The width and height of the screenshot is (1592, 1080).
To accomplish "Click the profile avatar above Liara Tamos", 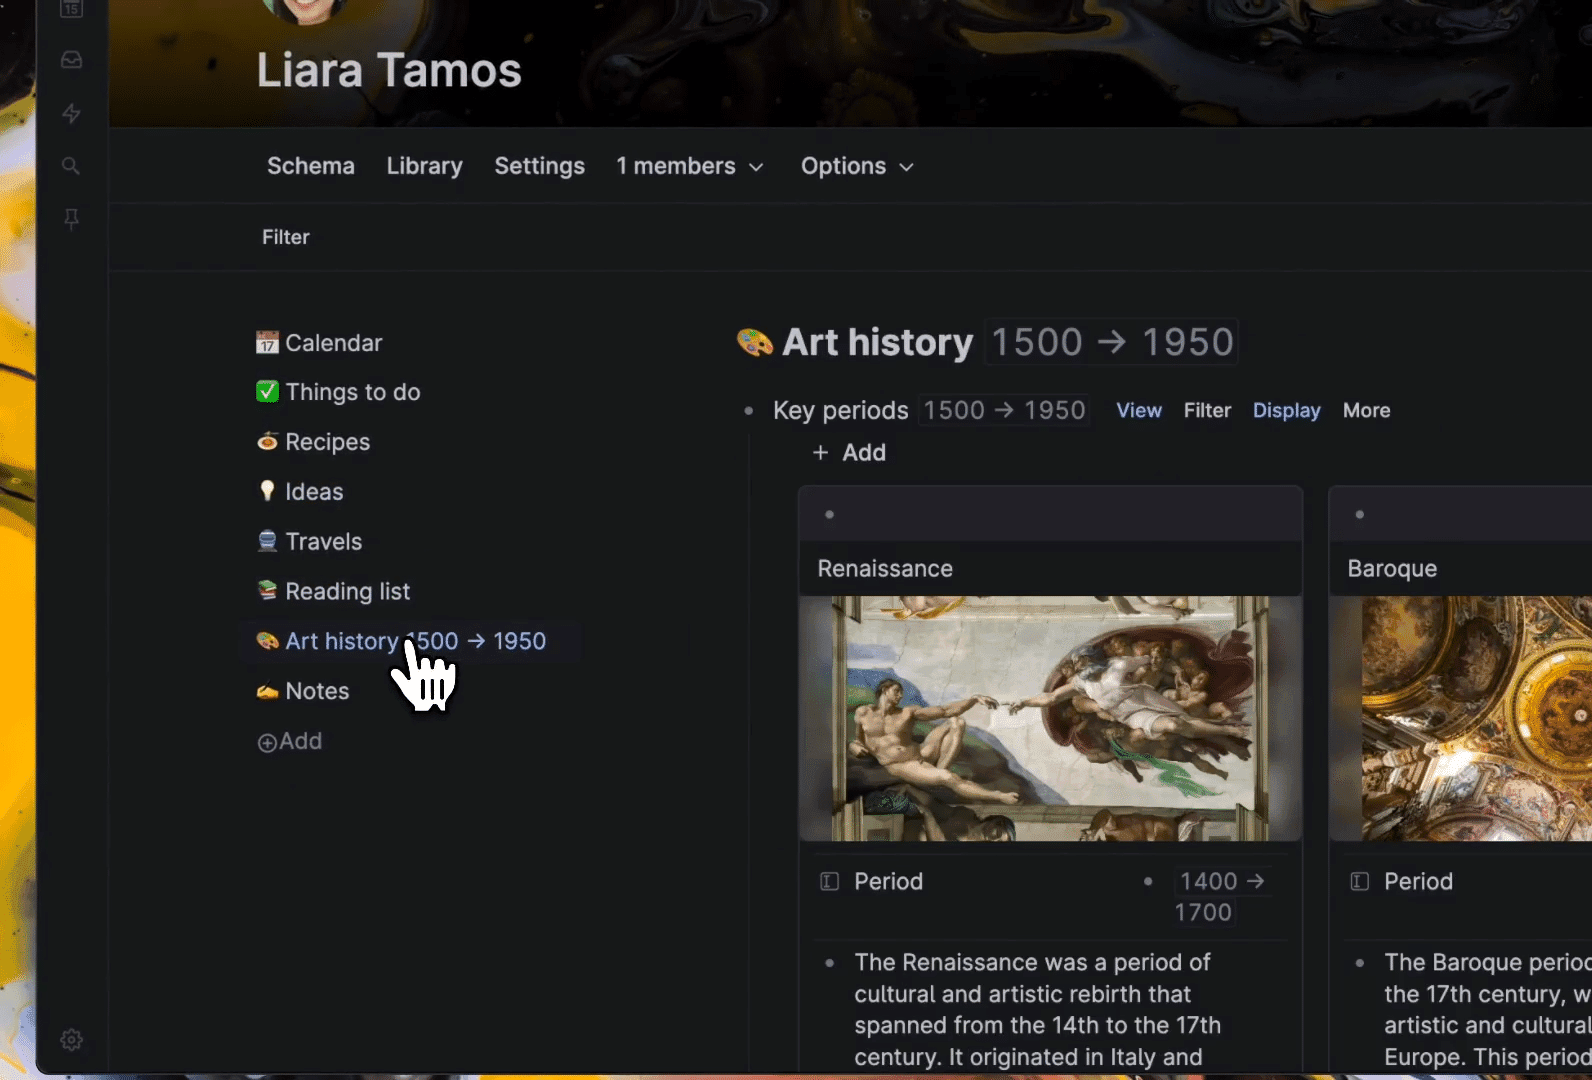I will click(x=305, y=10).
